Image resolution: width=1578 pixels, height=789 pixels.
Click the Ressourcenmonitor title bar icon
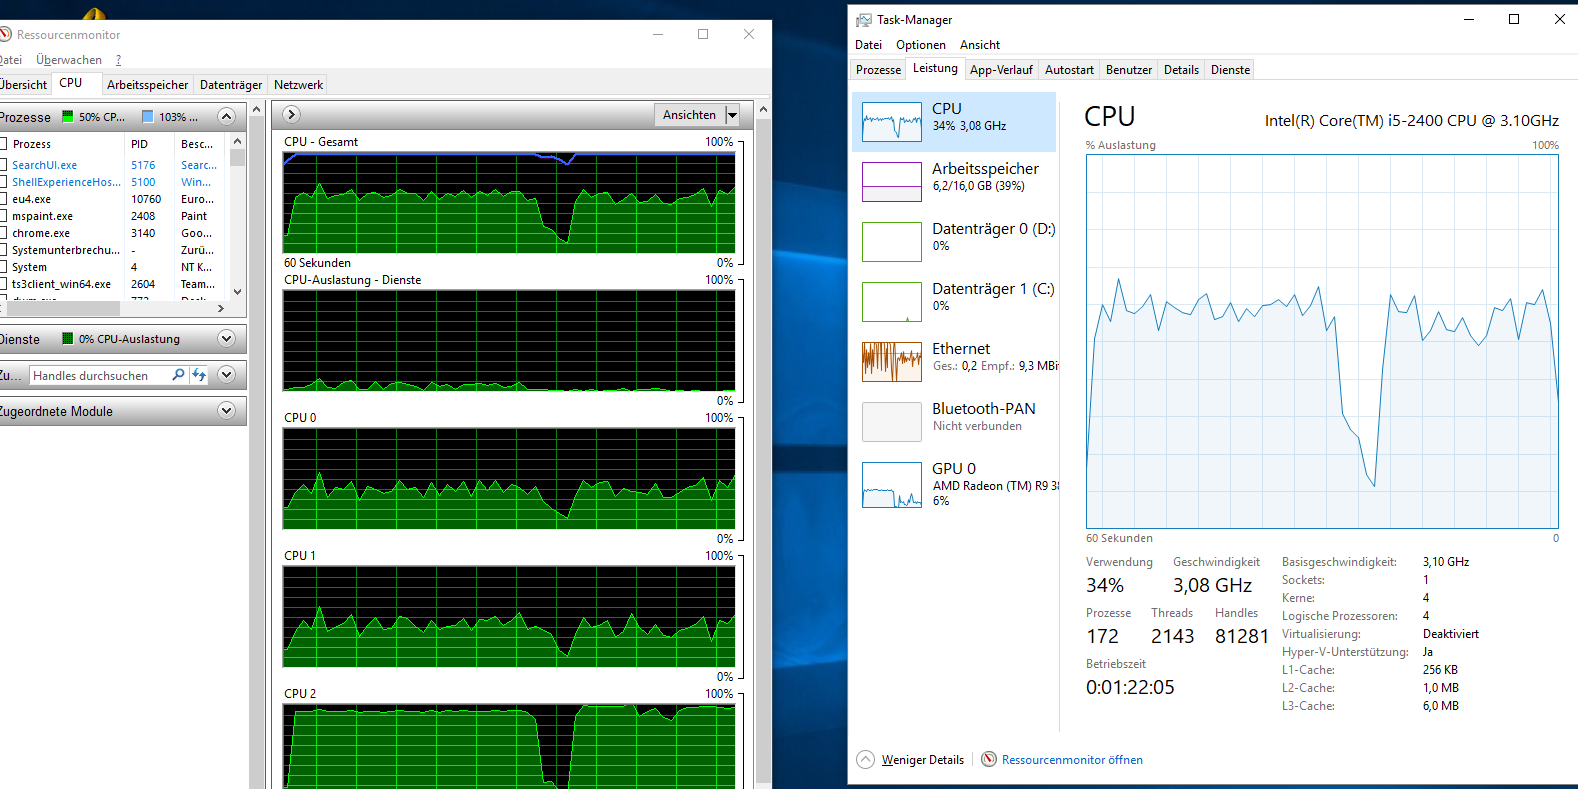pyautogui.click(x=4, y=34)
